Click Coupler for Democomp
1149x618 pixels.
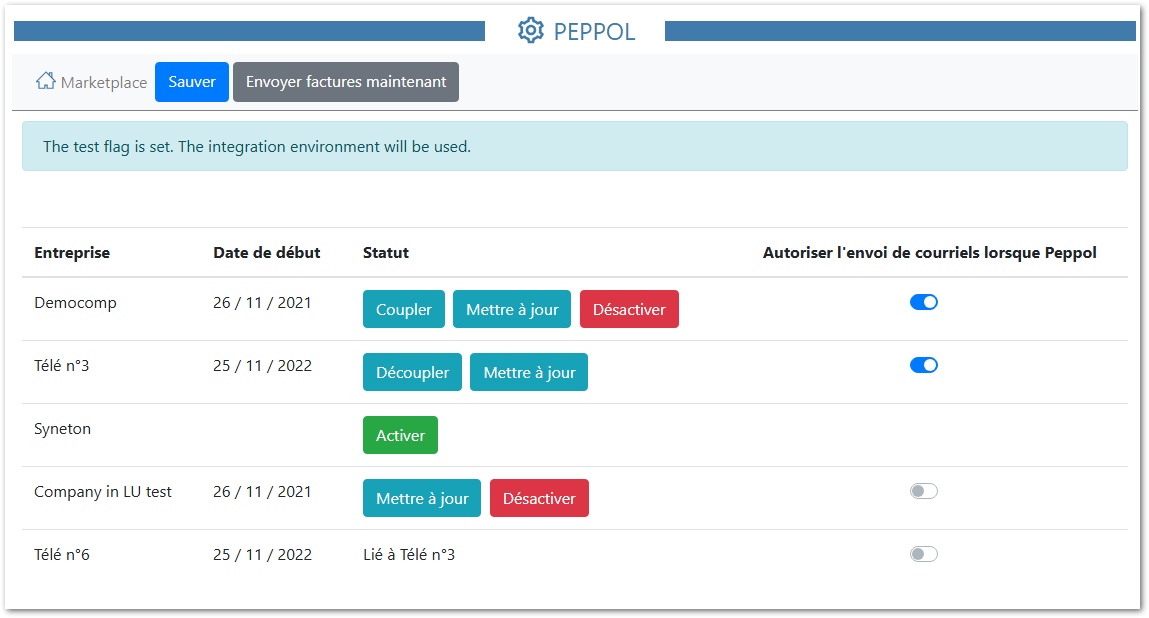(x=403, y=309)
